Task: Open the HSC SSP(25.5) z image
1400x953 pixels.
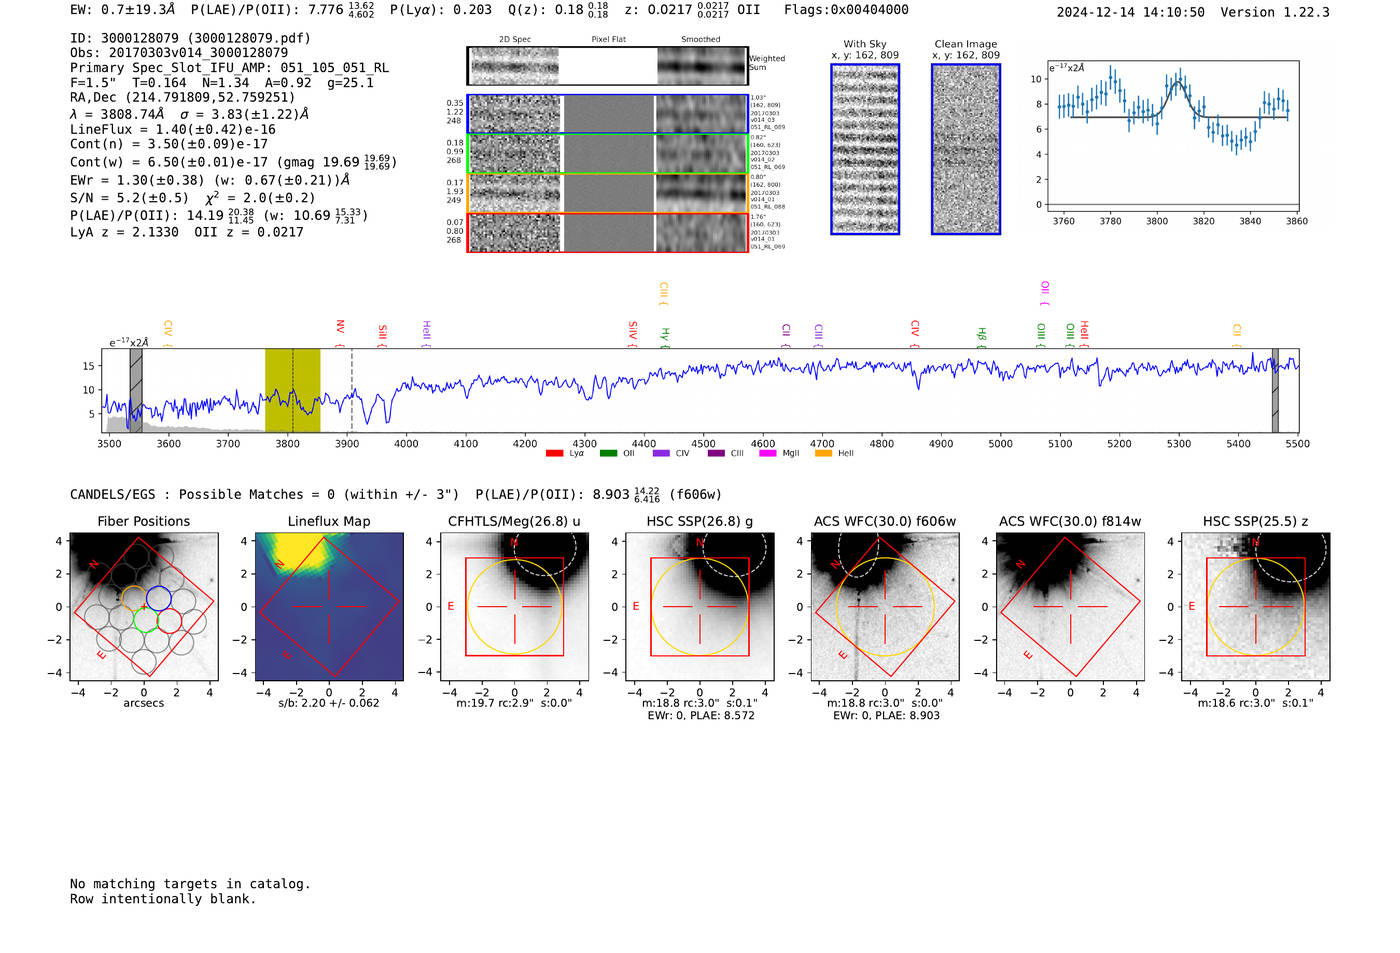Action: pyautogui.click(x=1256, y=607)
